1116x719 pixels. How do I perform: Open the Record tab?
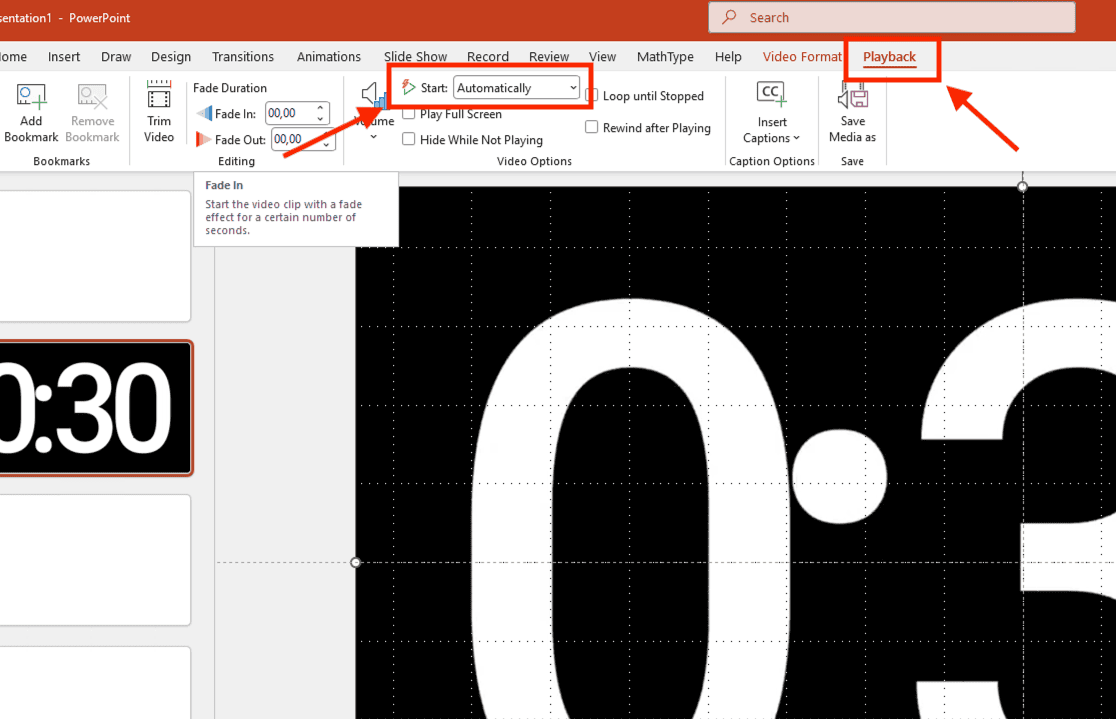click(x=488, y=57)
